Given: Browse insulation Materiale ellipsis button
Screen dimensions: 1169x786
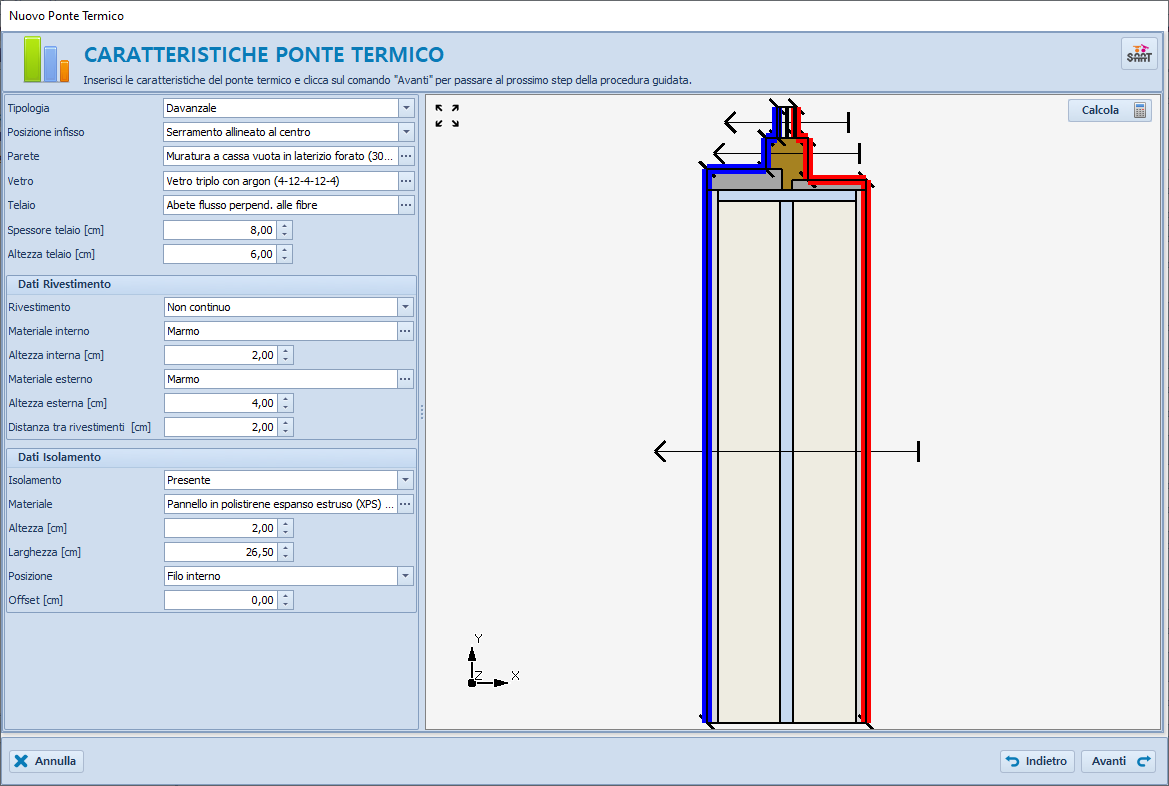Looking at the screenshot, I should 406,505.
